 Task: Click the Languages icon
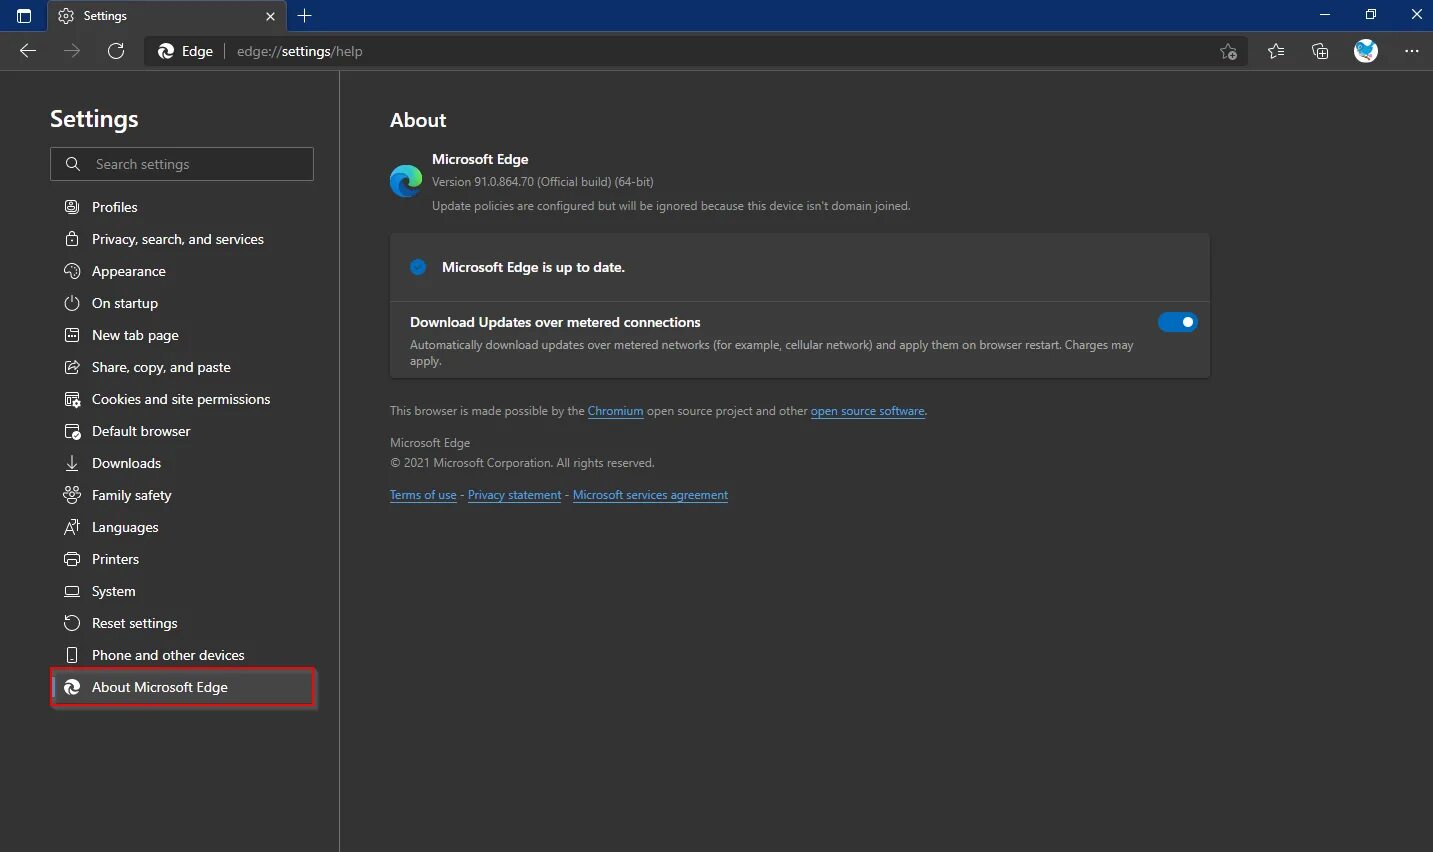coord(72,527)
